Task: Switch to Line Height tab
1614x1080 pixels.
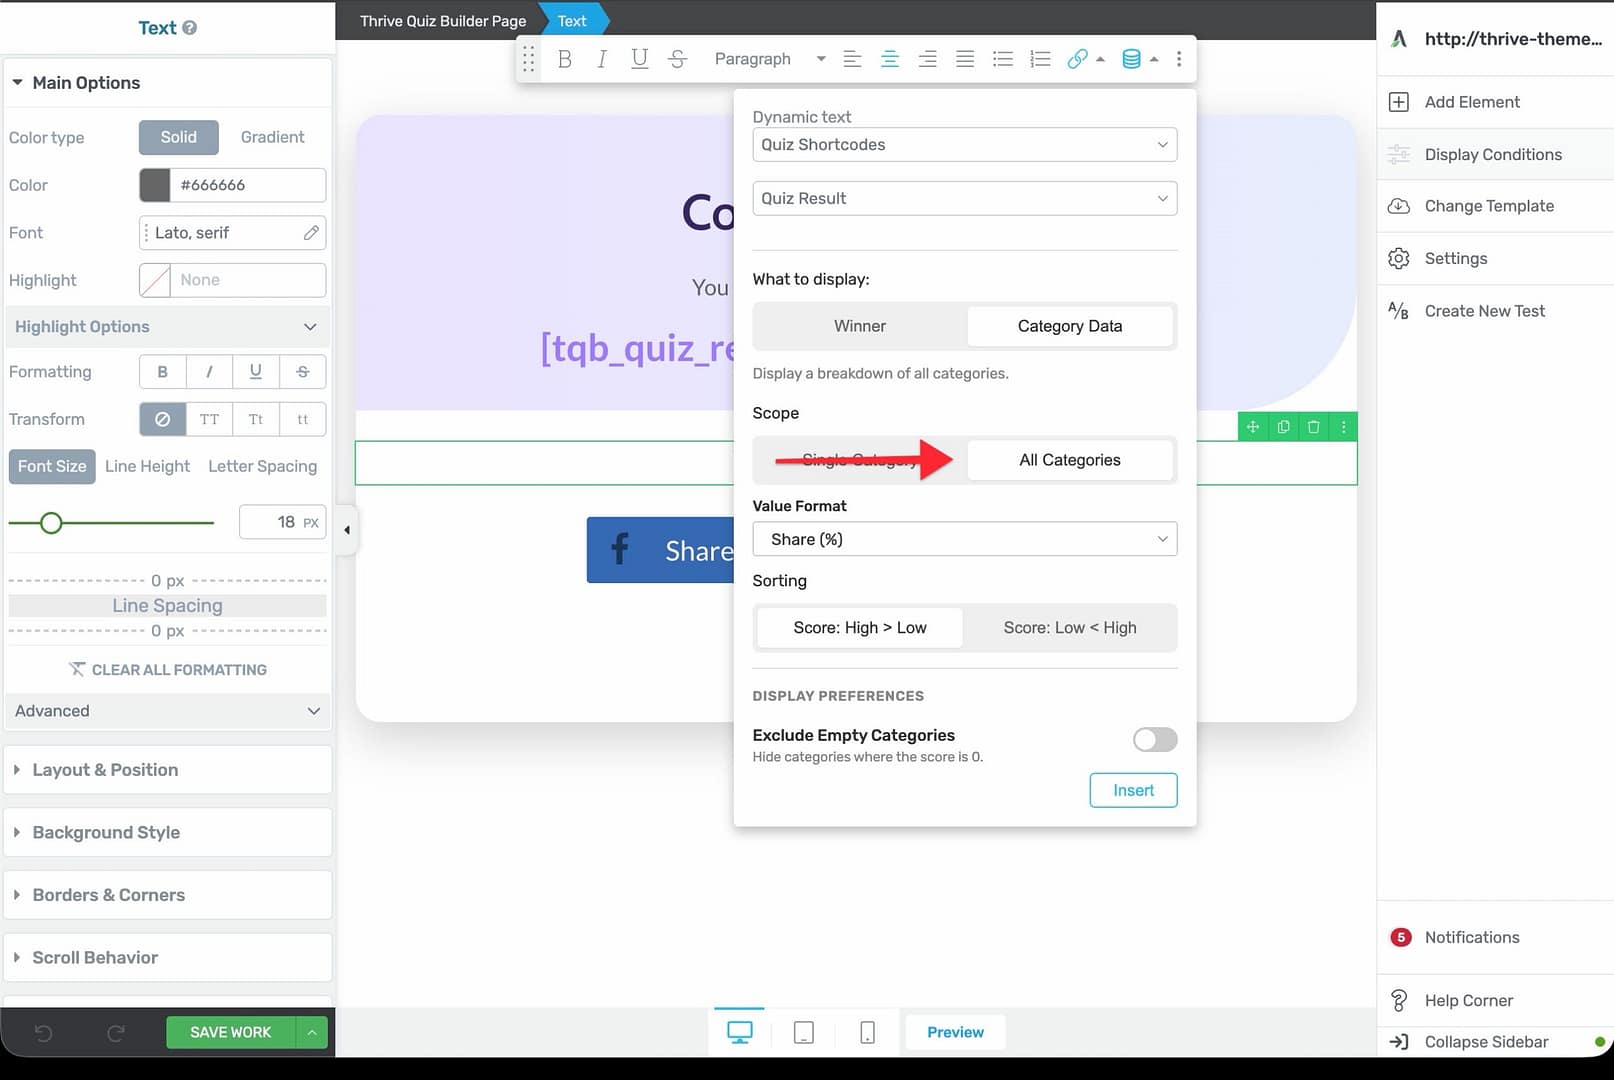Action: [x=147, y=466]
